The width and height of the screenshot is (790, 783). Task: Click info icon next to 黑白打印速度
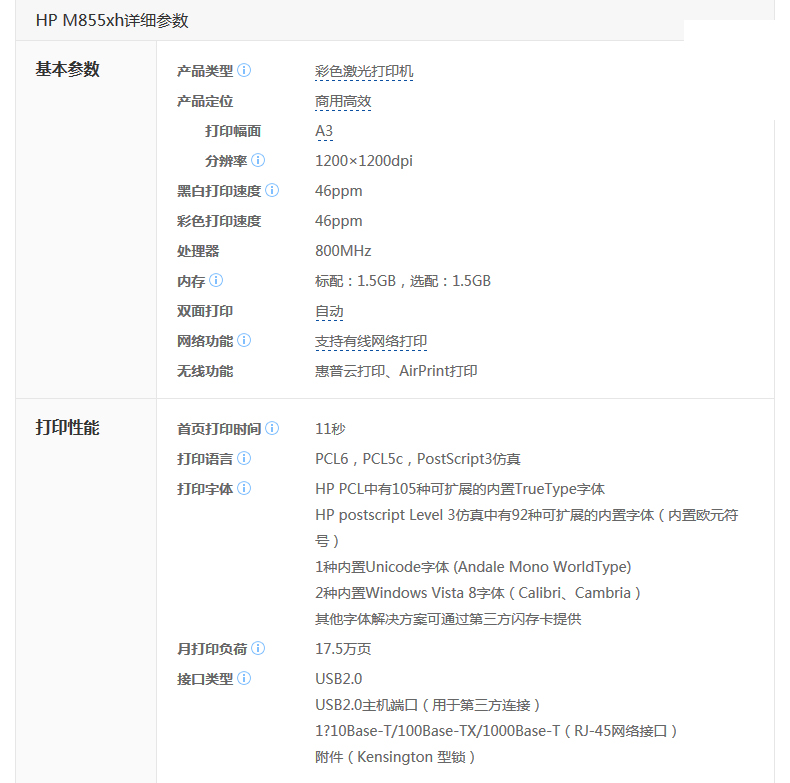272,190
